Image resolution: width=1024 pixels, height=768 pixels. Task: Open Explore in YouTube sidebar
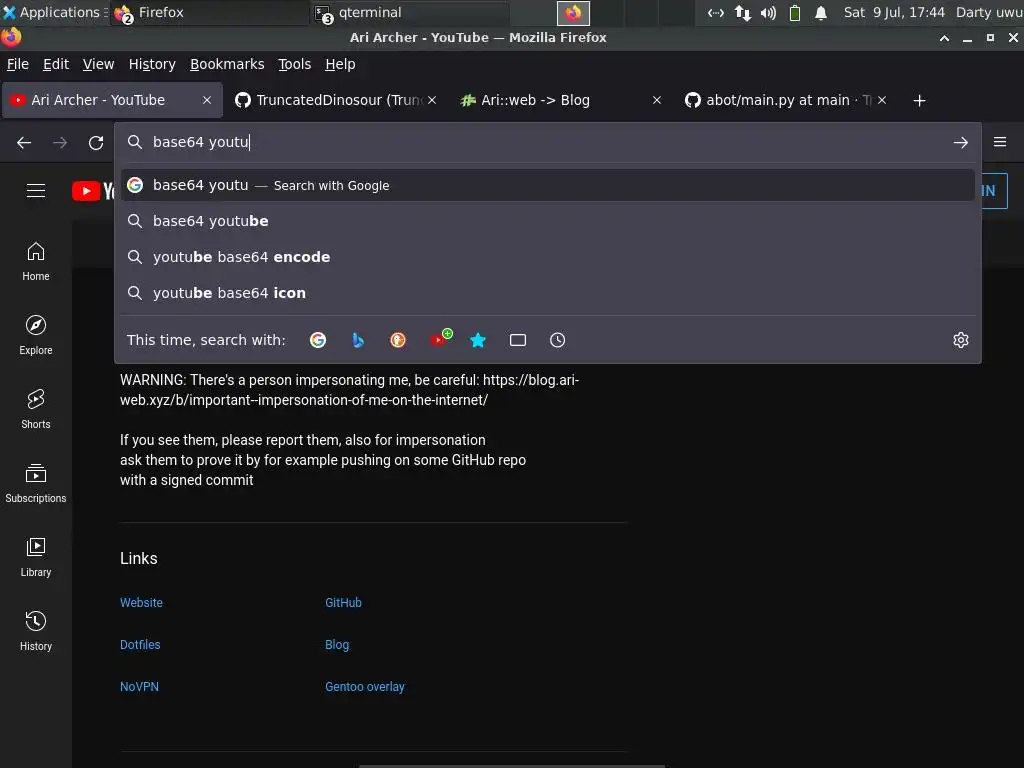[x=36, y=336]
